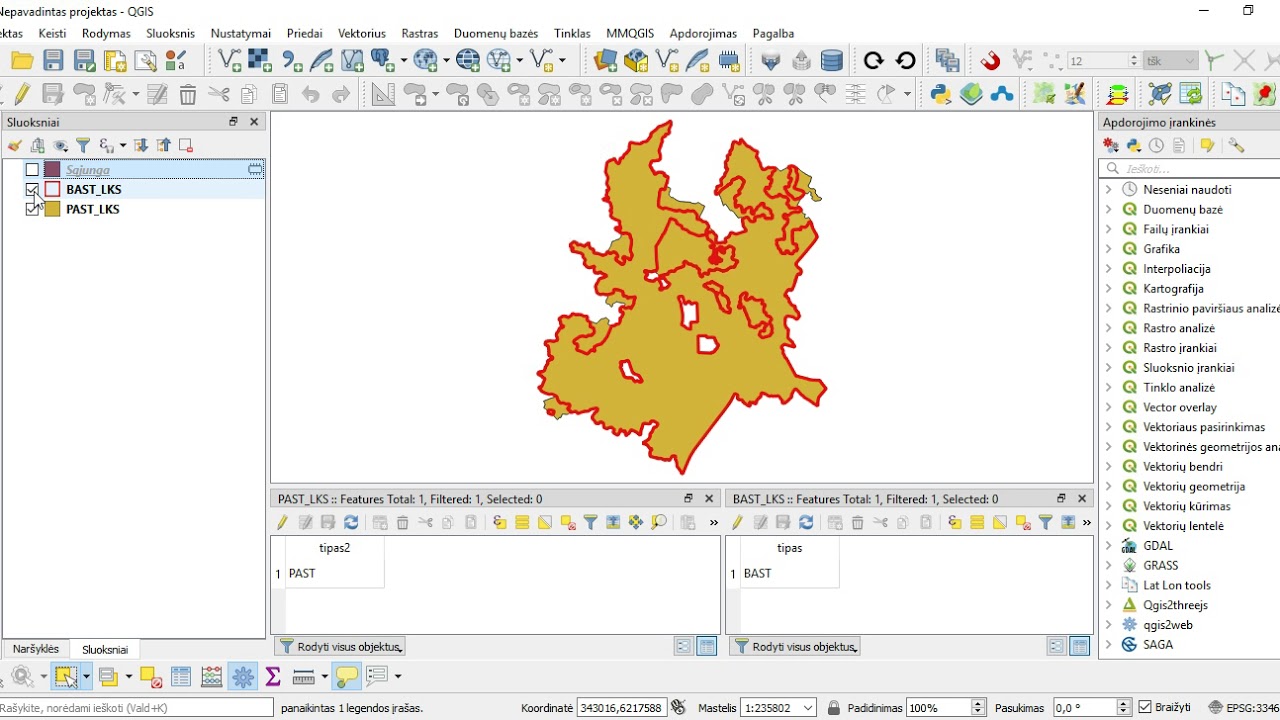This screenshot has width=1280, height=720.
Task: Open the measure ruler tool
Action: pyautogui.click(x=304, y=677)
